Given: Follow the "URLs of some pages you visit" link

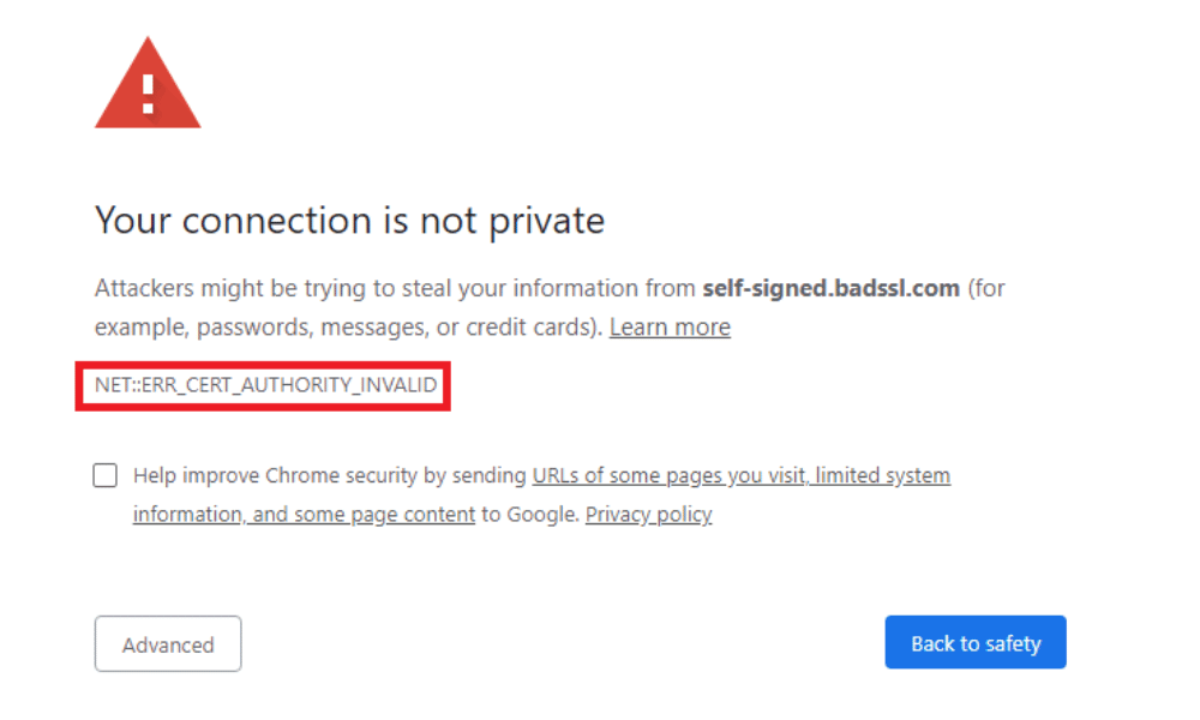Looking at the screenshot, I should (x=668, y=475).
